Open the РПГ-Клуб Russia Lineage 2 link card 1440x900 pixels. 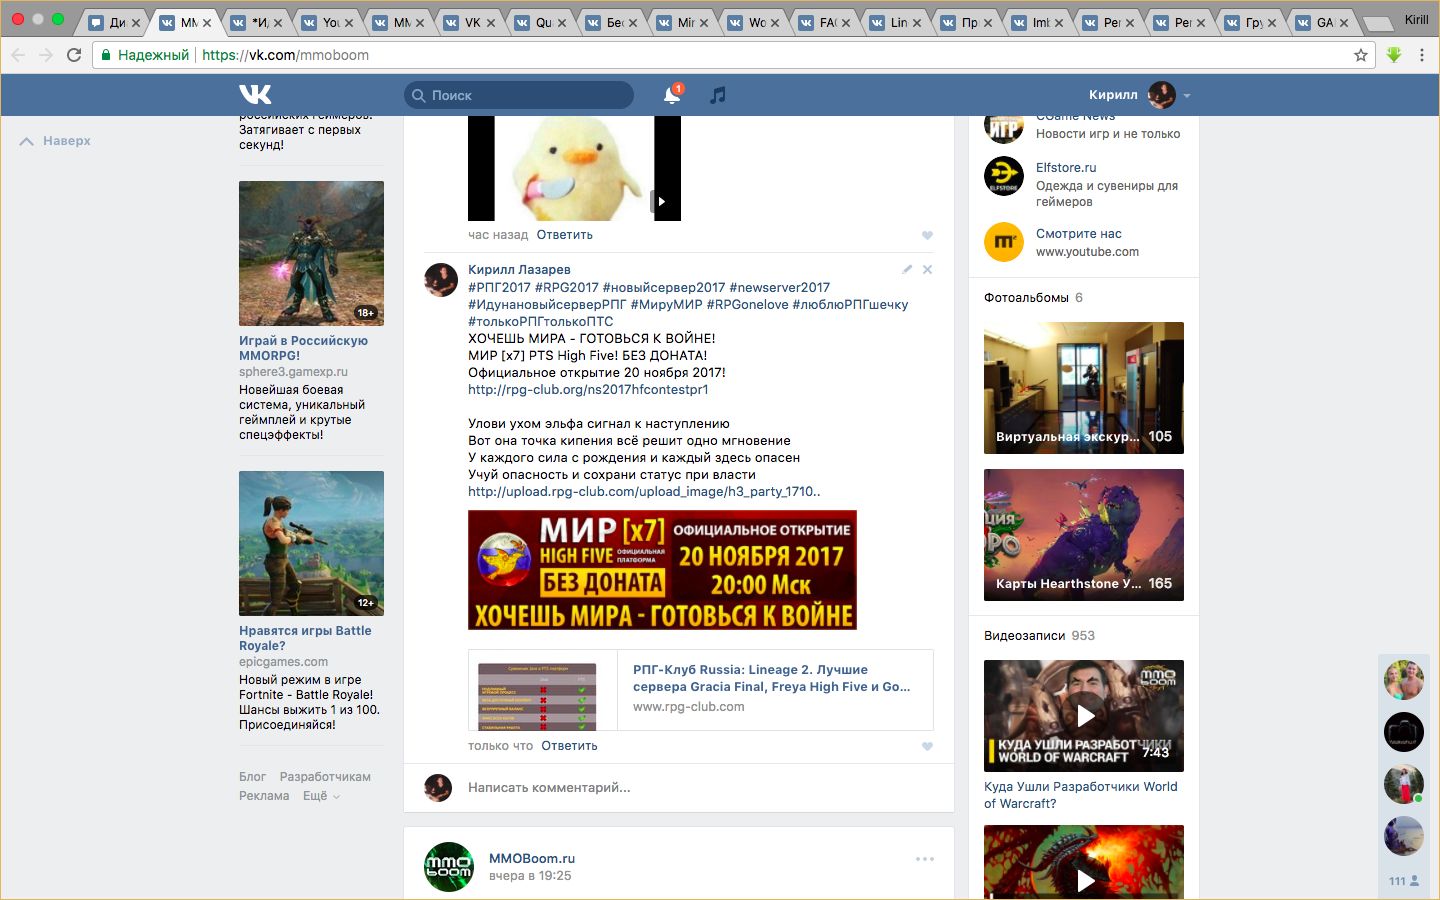click(700, 690)
